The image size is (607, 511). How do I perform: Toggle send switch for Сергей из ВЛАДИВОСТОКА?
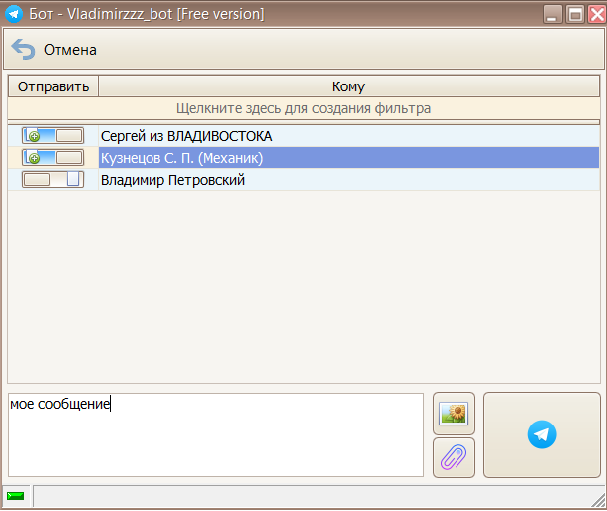coord(53,136)
